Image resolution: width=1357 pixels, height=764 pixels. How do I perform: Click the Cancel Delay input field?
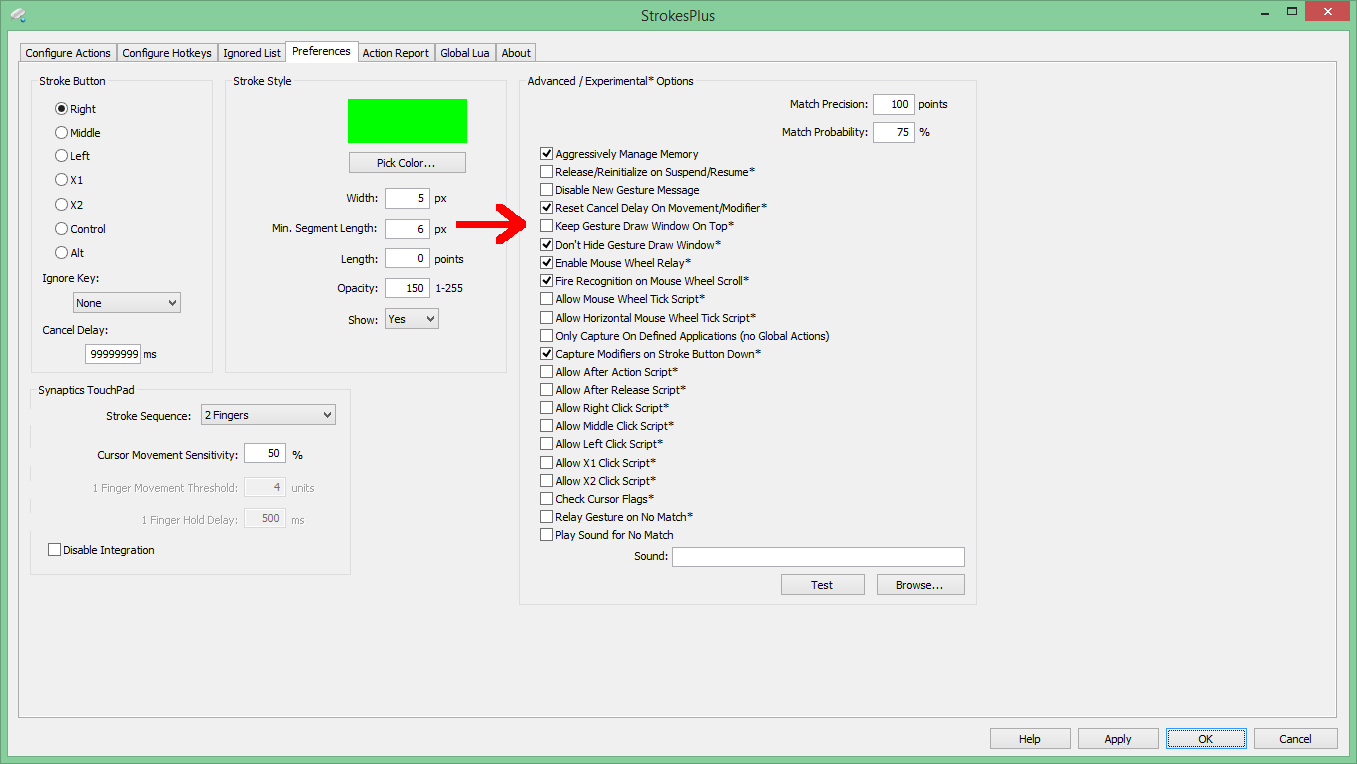point(113,354)
